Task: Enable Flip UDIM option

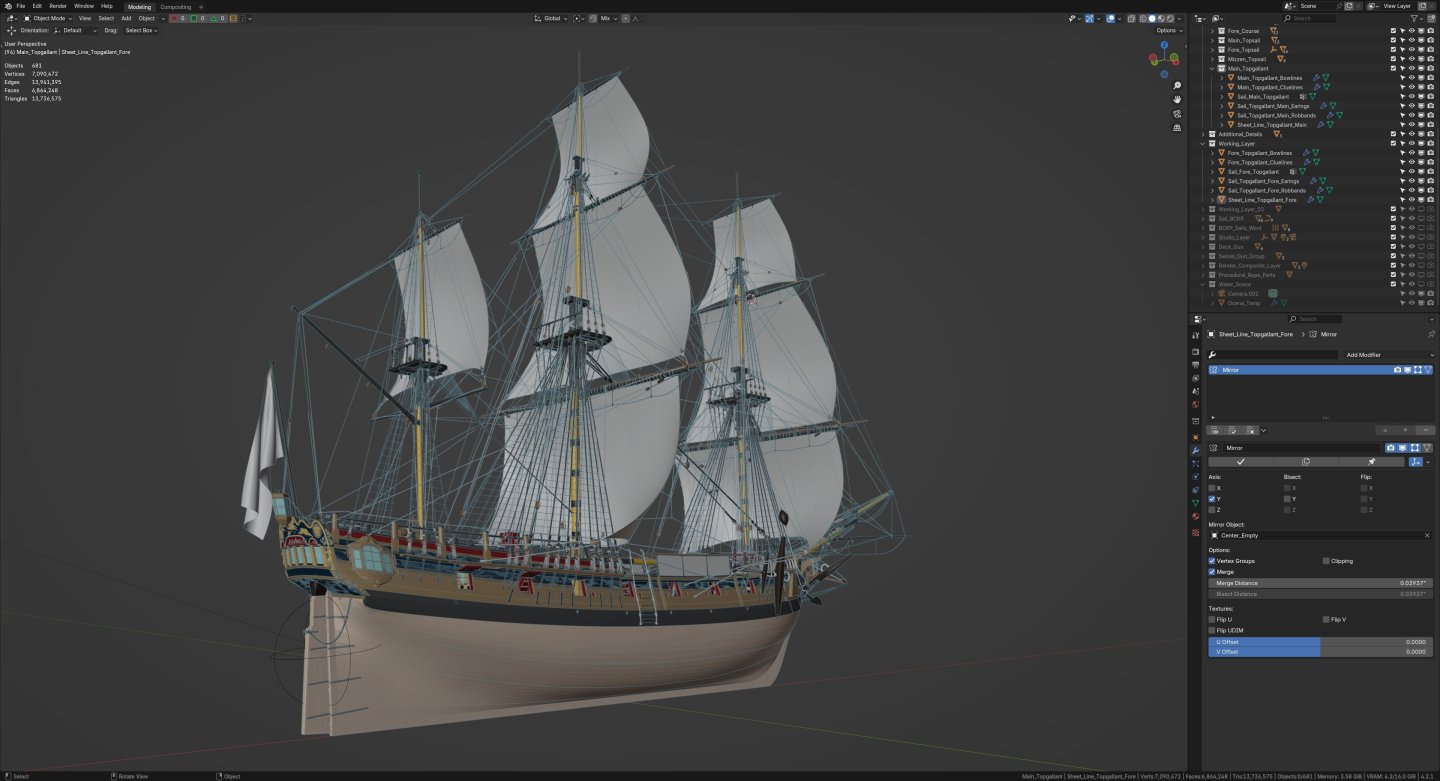Action: click(1212, 630)
